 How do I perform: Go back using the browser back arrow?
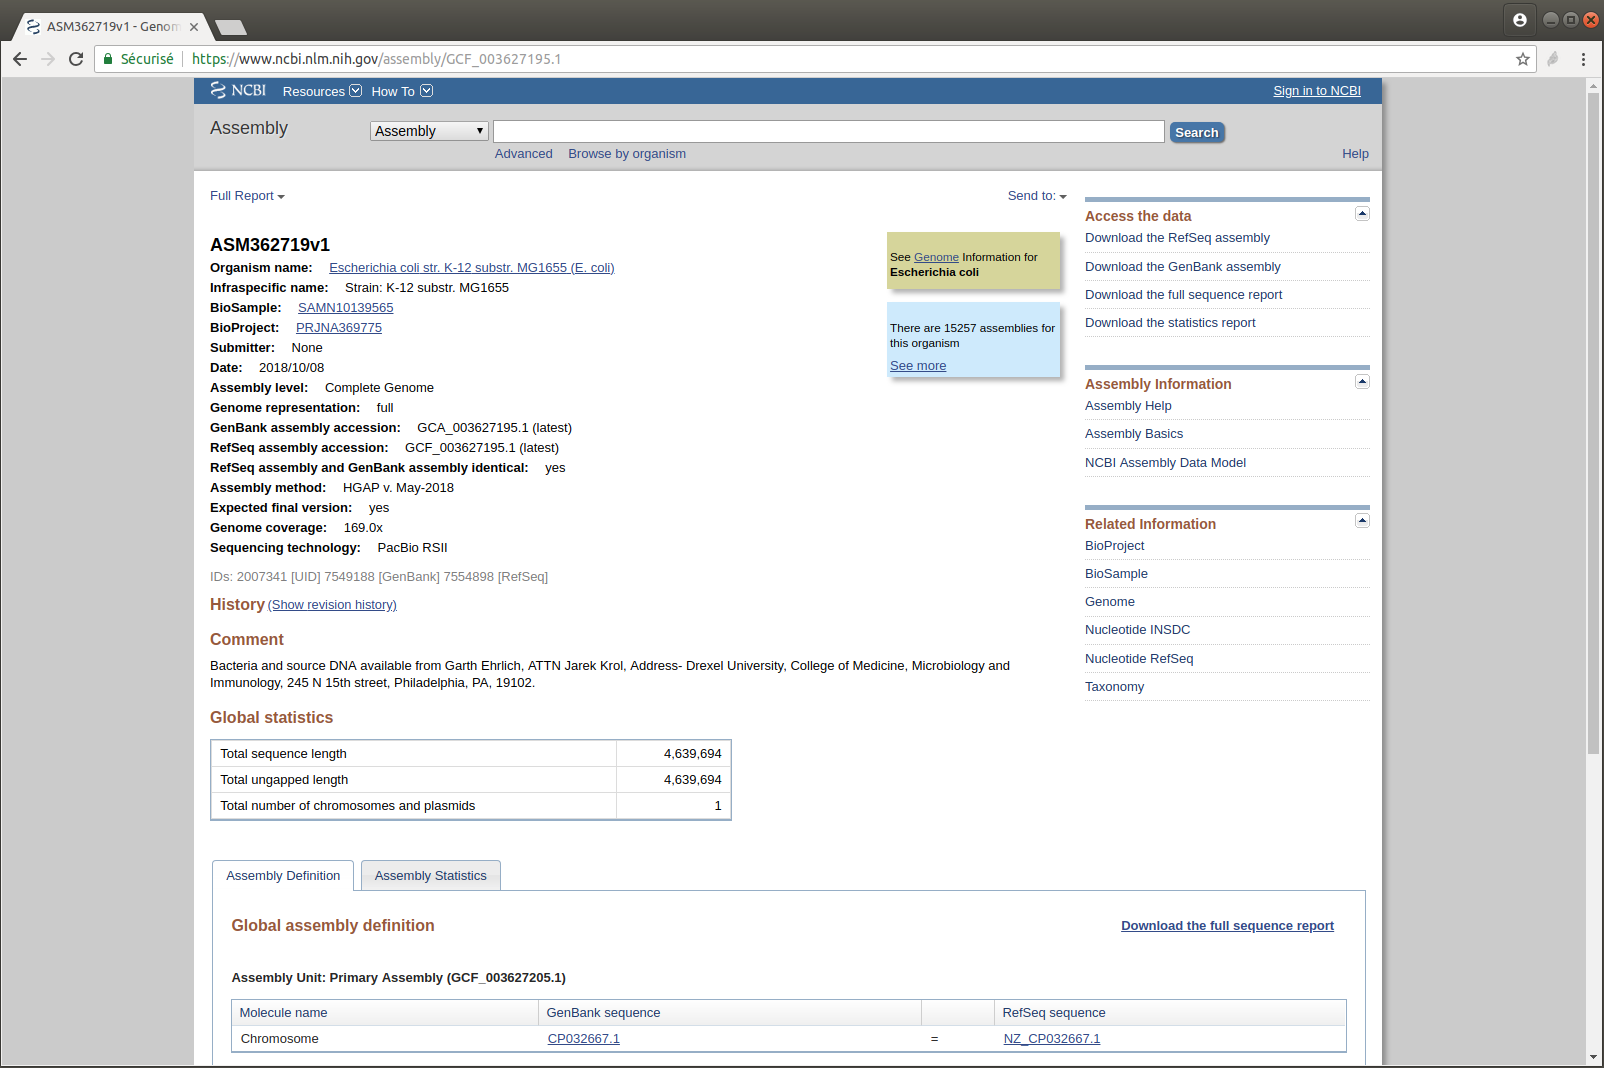[x=20, y=59]
